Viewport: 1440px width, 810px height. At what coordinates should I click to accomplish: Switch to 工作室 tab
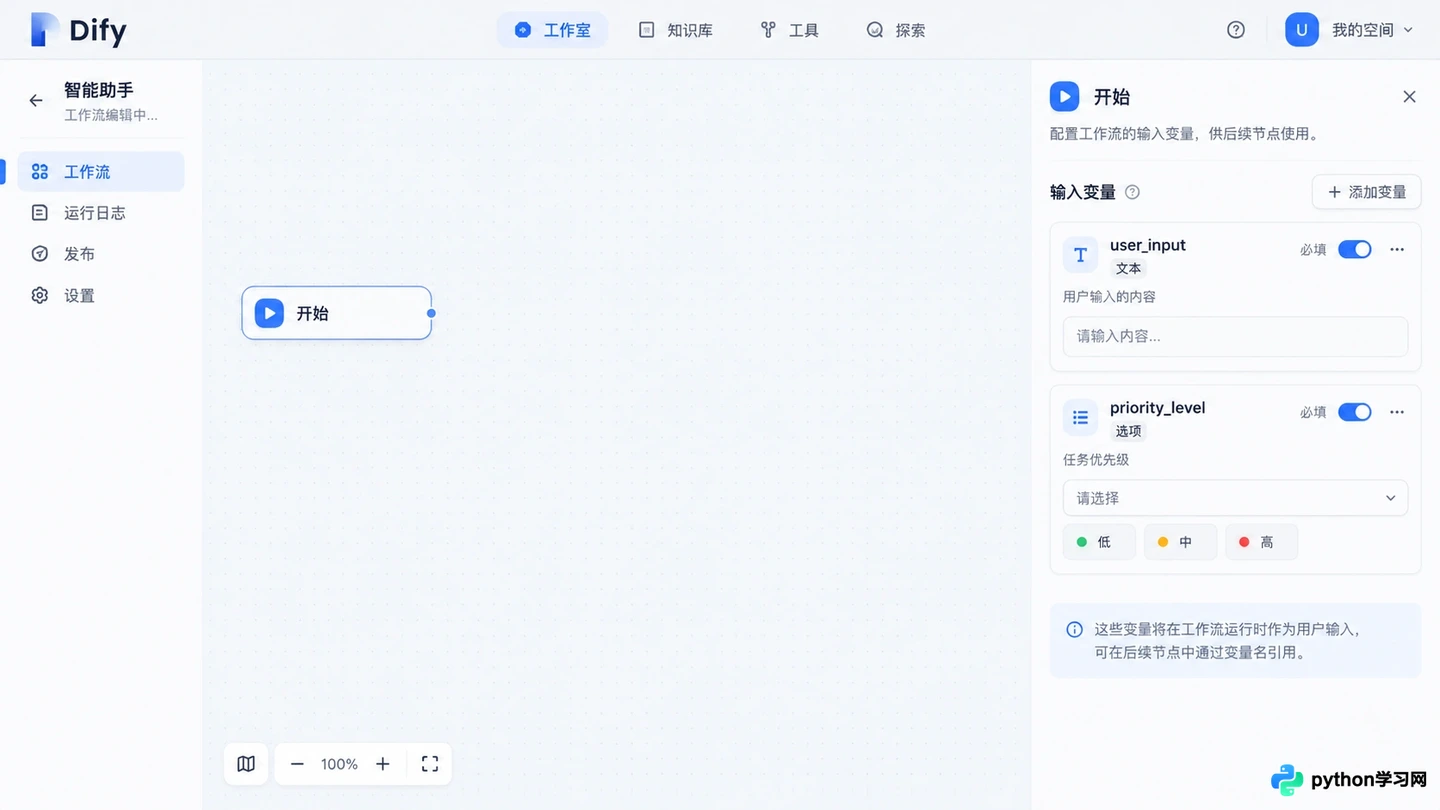pos(552,30)
